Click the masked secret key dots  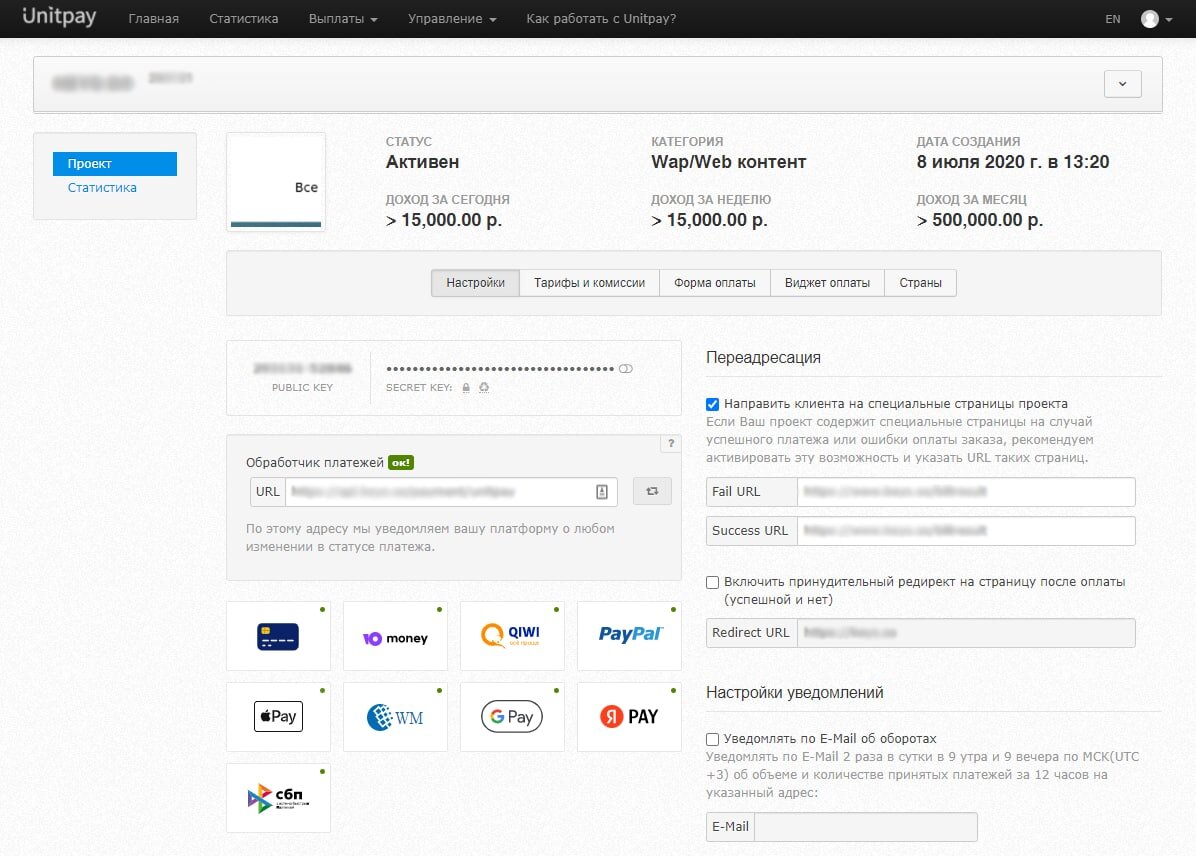tap(500, 369)
